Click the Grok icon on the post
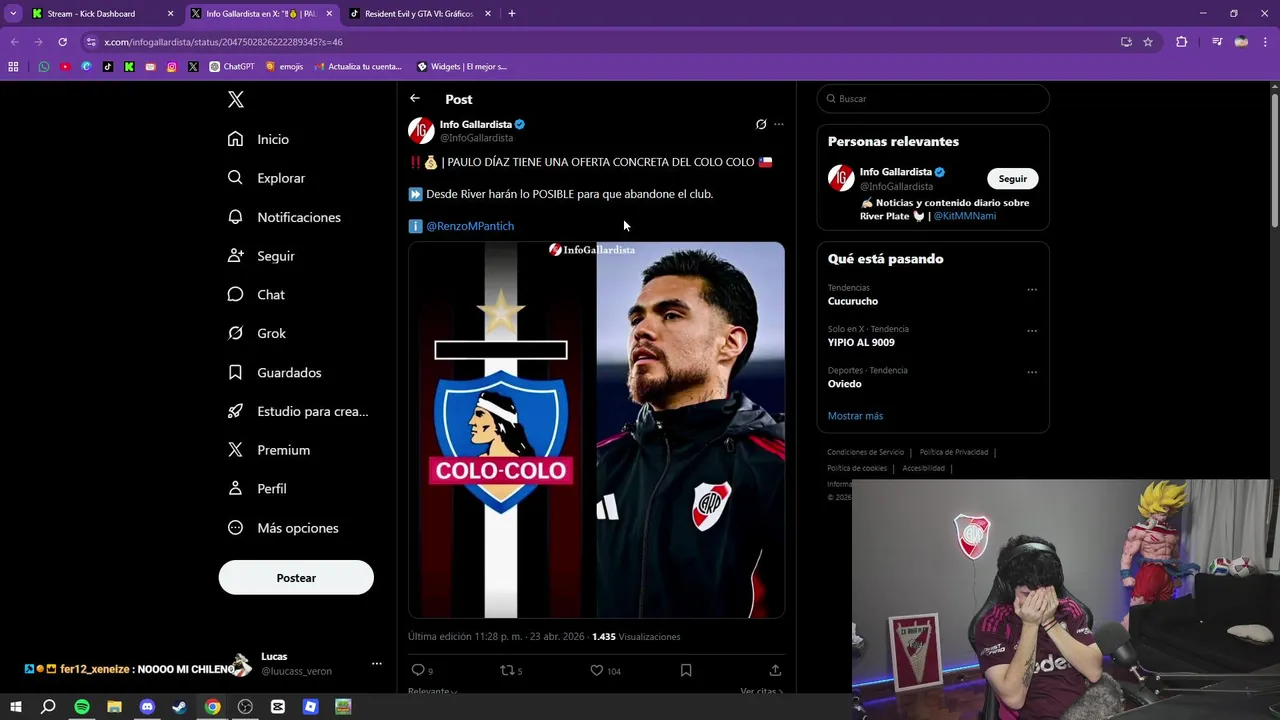1280x720 pixels. click(761, 124)
